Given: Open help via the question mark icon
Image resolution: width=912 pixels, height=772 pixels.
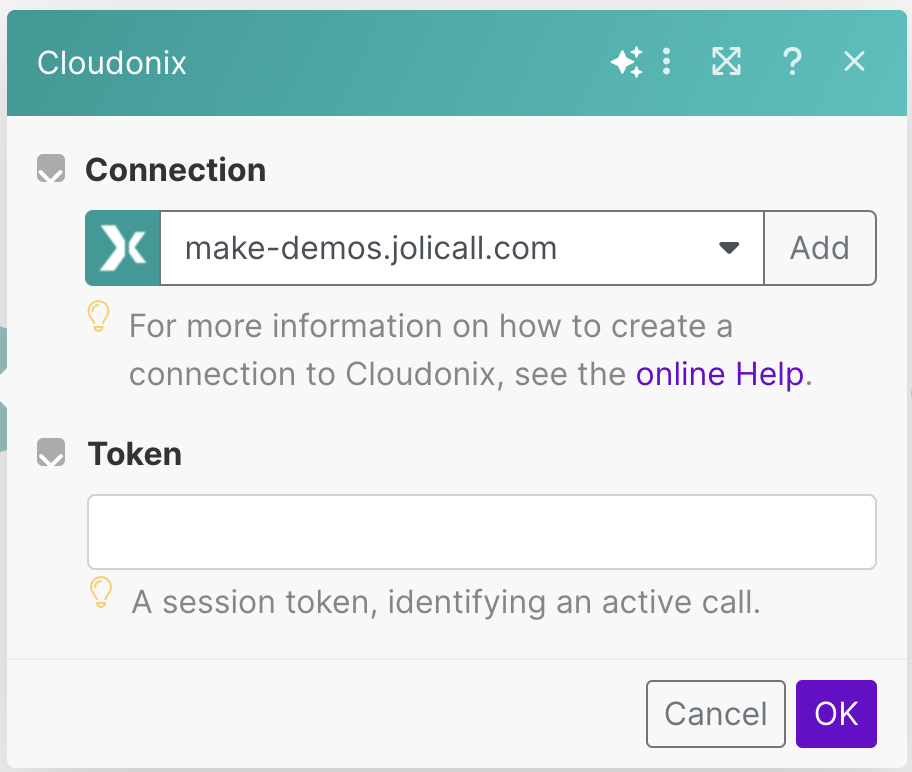Looking at the screenshot, I should (791, 63).
